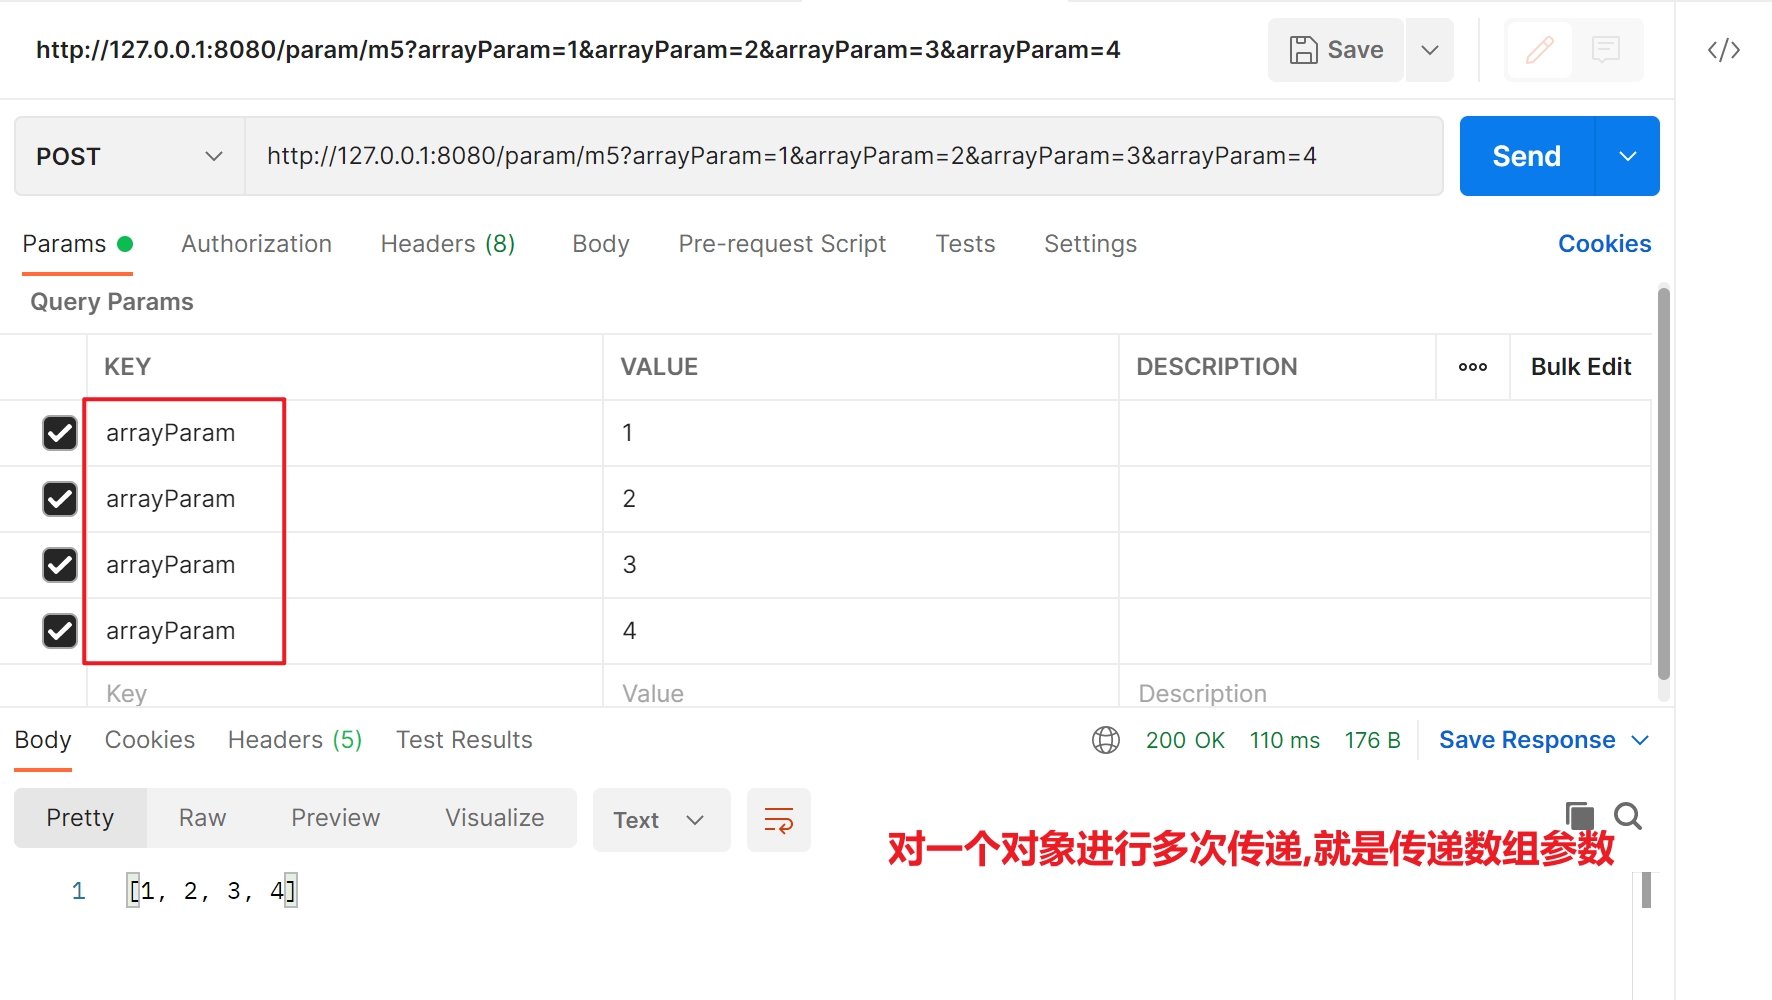Open the Pre-request Script tab

click(x=782, y=244)
